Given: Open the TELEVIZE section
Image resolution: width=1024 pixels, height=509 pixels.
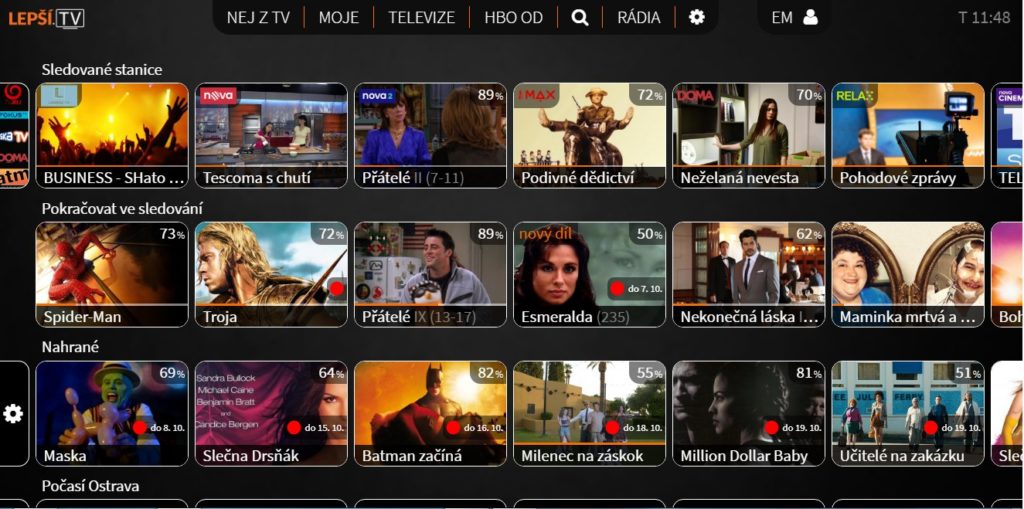Looking at the screenshot, I should click(x=421, y=17).
